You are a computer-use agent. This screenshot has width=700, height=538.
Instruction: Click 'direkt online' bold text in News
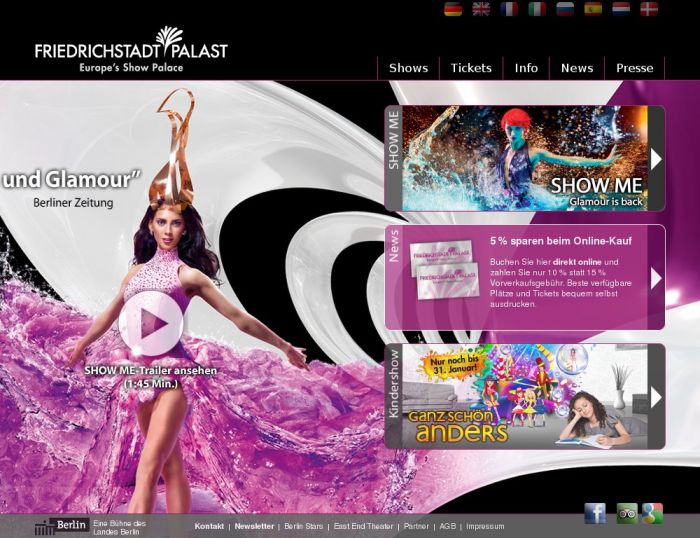(577, 262)
